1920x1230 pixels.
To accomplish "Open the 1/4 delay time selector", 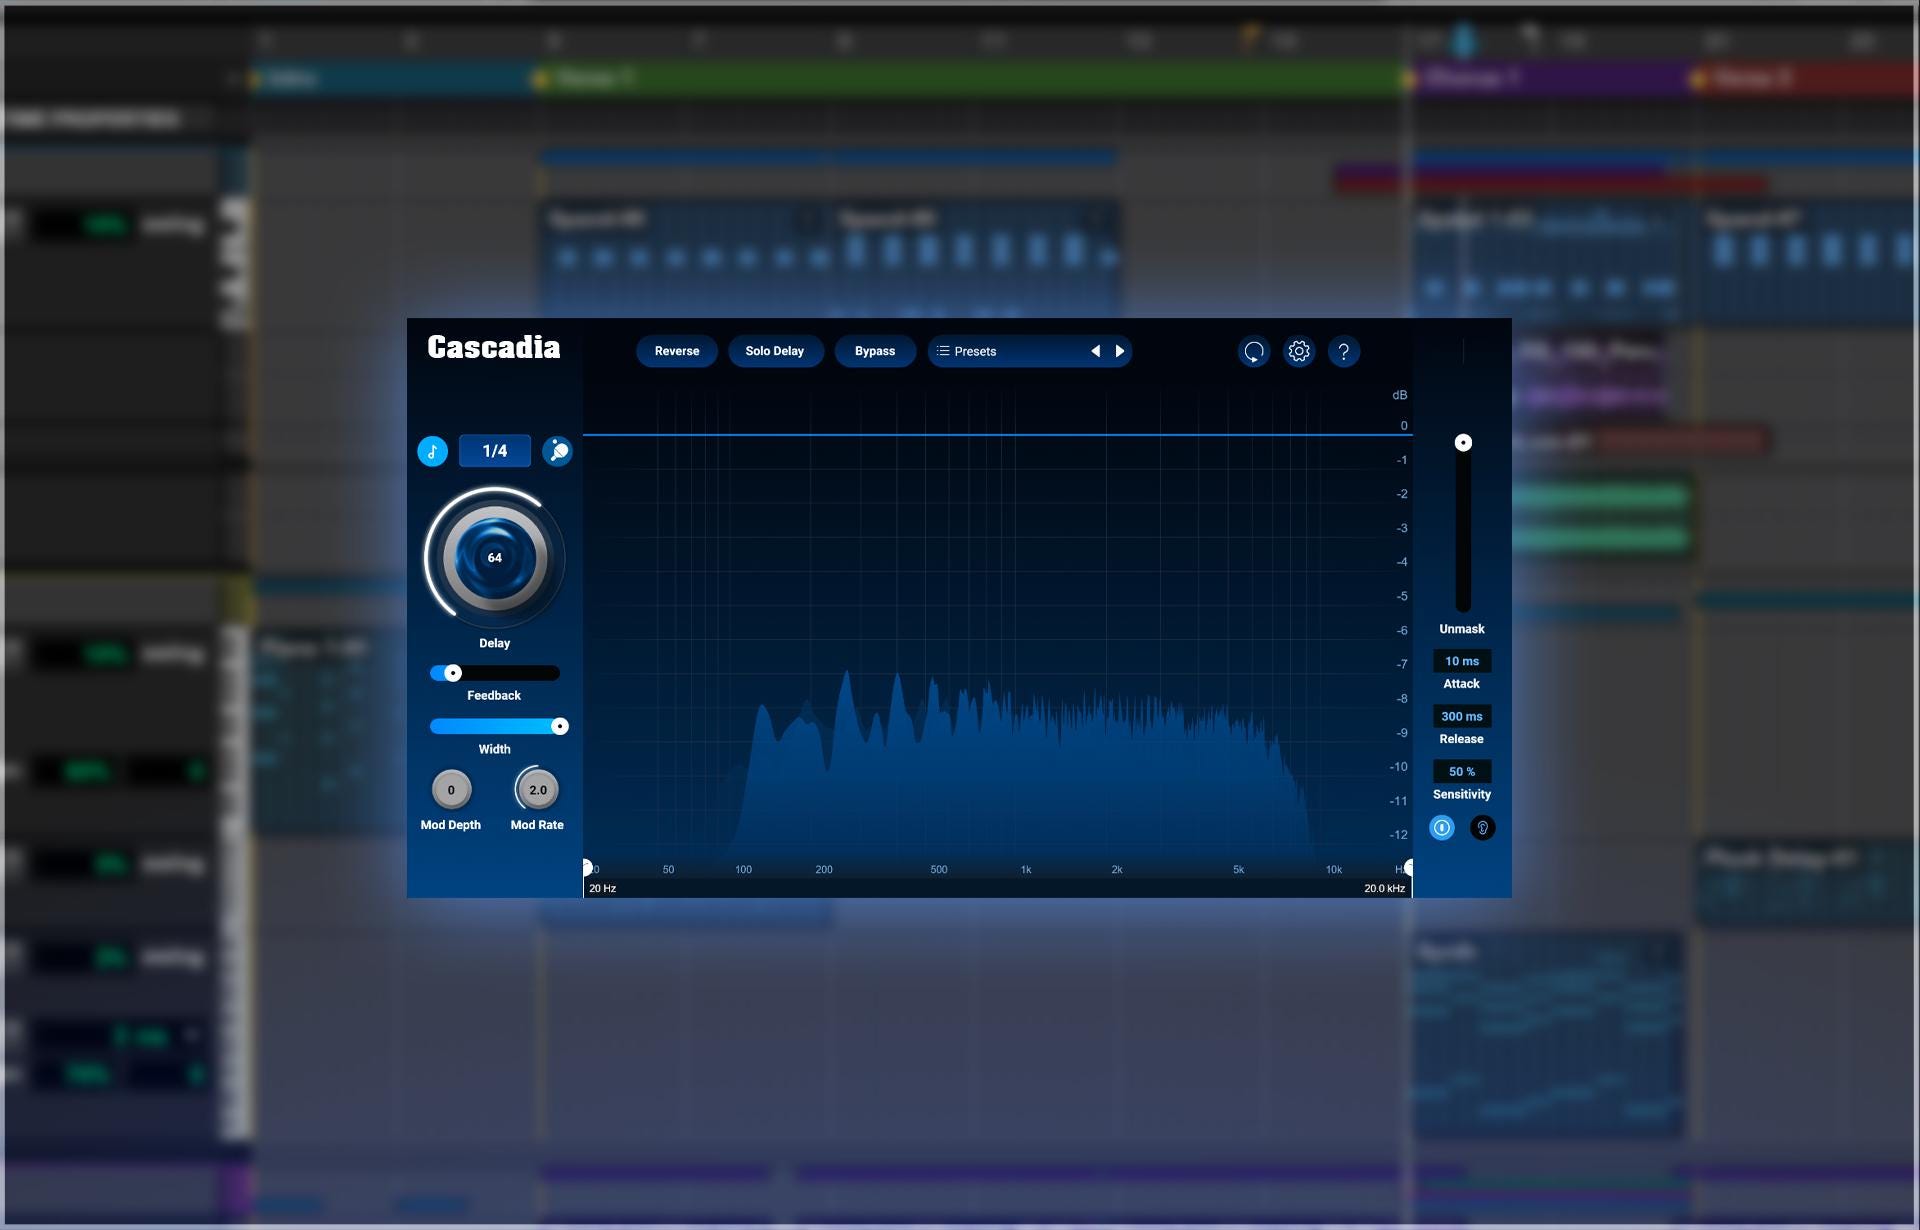I will point(495,451).
